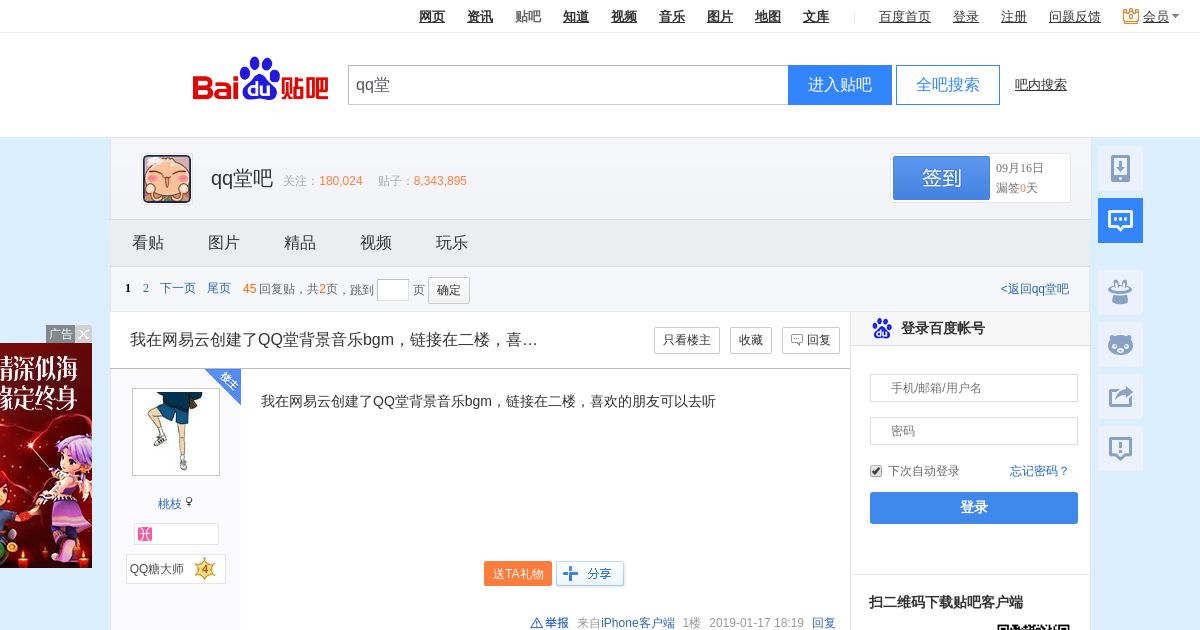The height and width of the screenshot is (630, 1200).
Task: Open the 资讯 top nav link
Action: point(480,16)
